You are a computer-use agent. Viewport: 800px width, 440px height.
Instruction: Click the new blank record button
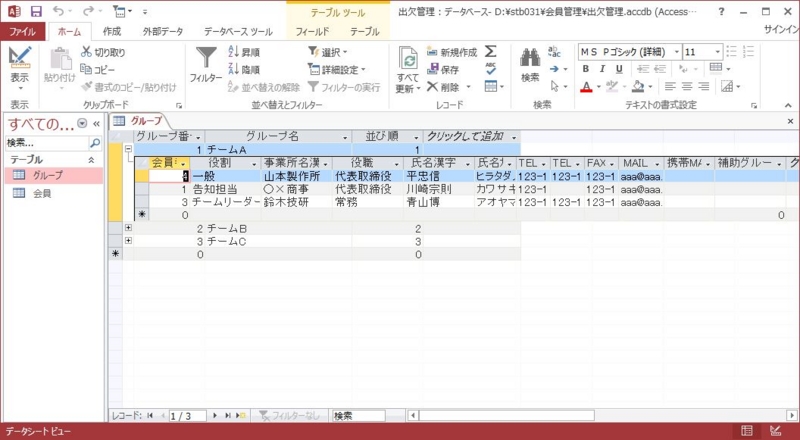(241, 416)
